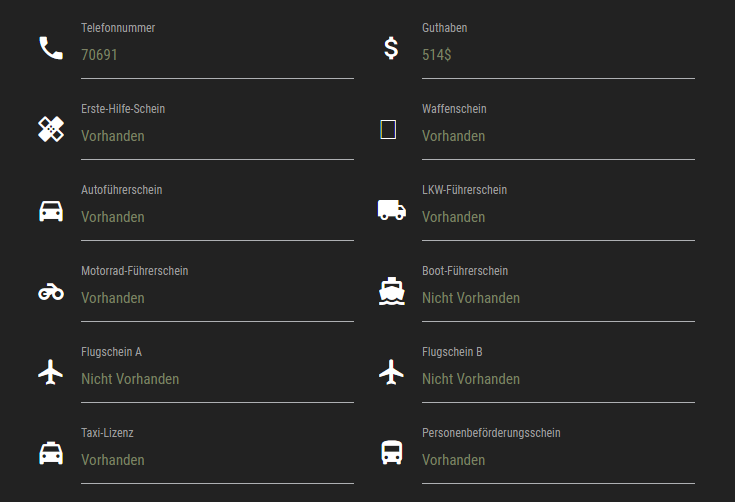This screenshot has height=502, width=735.
Task: Click the Taxi-Lizenz 'Vorhanden' field
Action: click(x=217, y=460)
